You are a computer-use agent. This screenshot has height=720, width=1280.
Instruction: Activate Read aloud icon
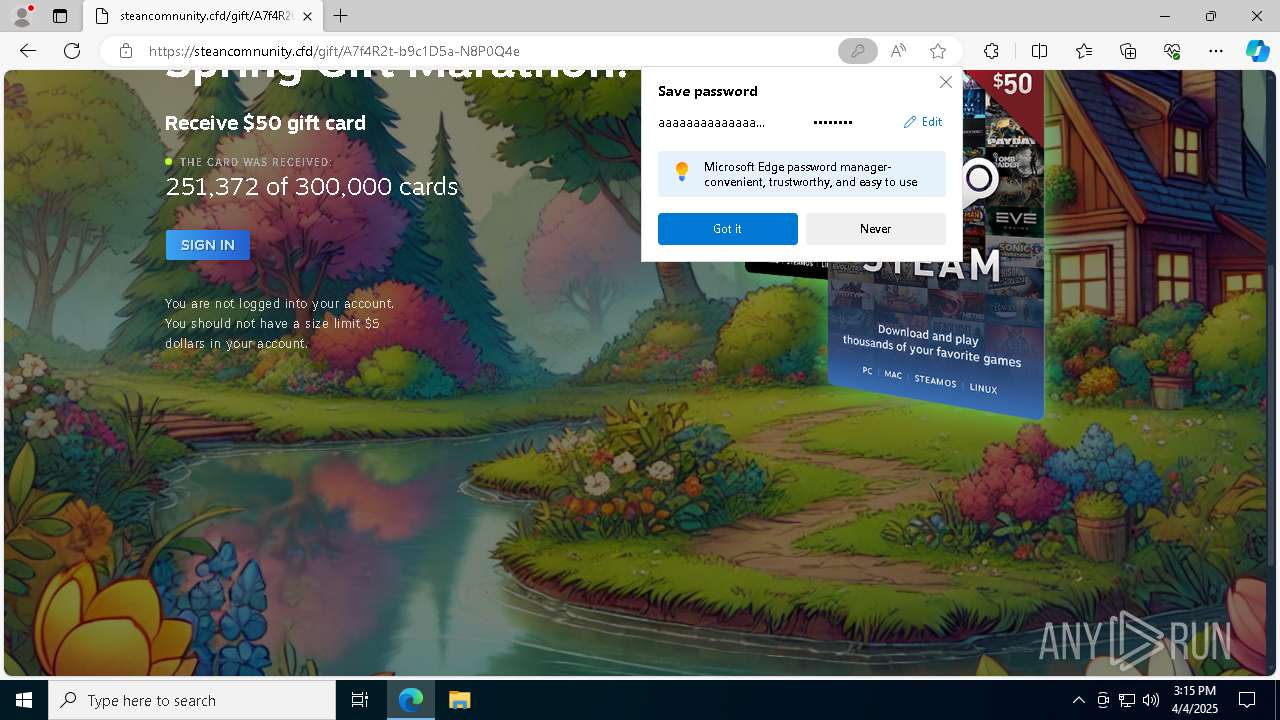point(898,51)
